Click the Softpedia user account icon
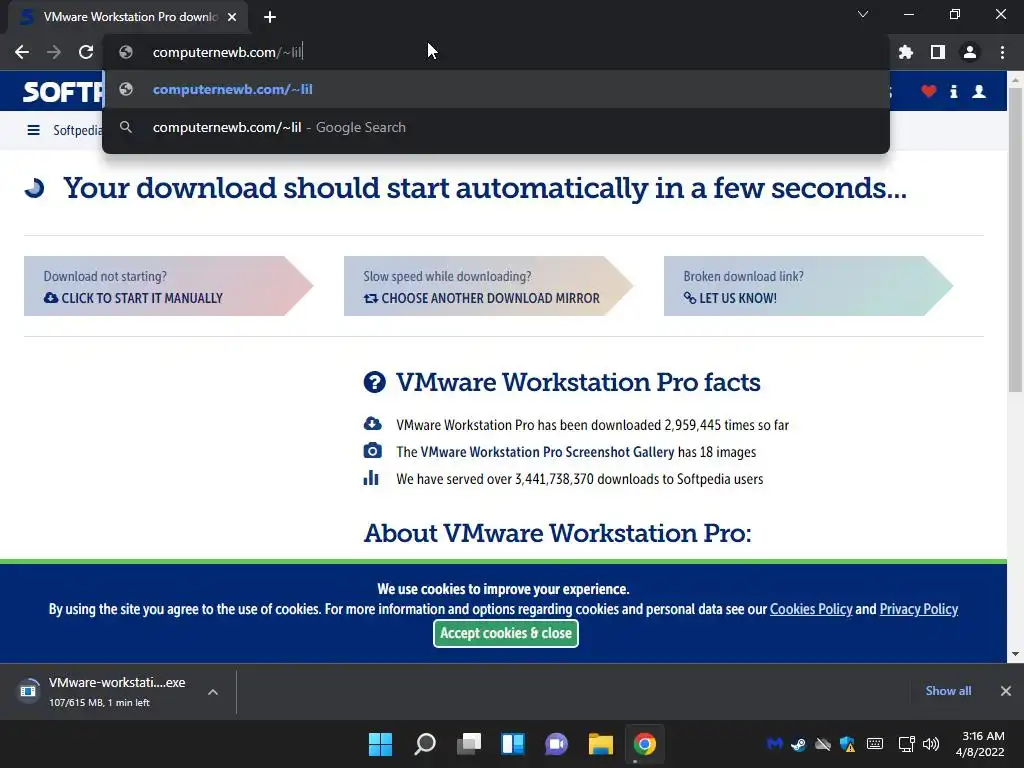This screenshot has height=768, width=1024. 979,91
